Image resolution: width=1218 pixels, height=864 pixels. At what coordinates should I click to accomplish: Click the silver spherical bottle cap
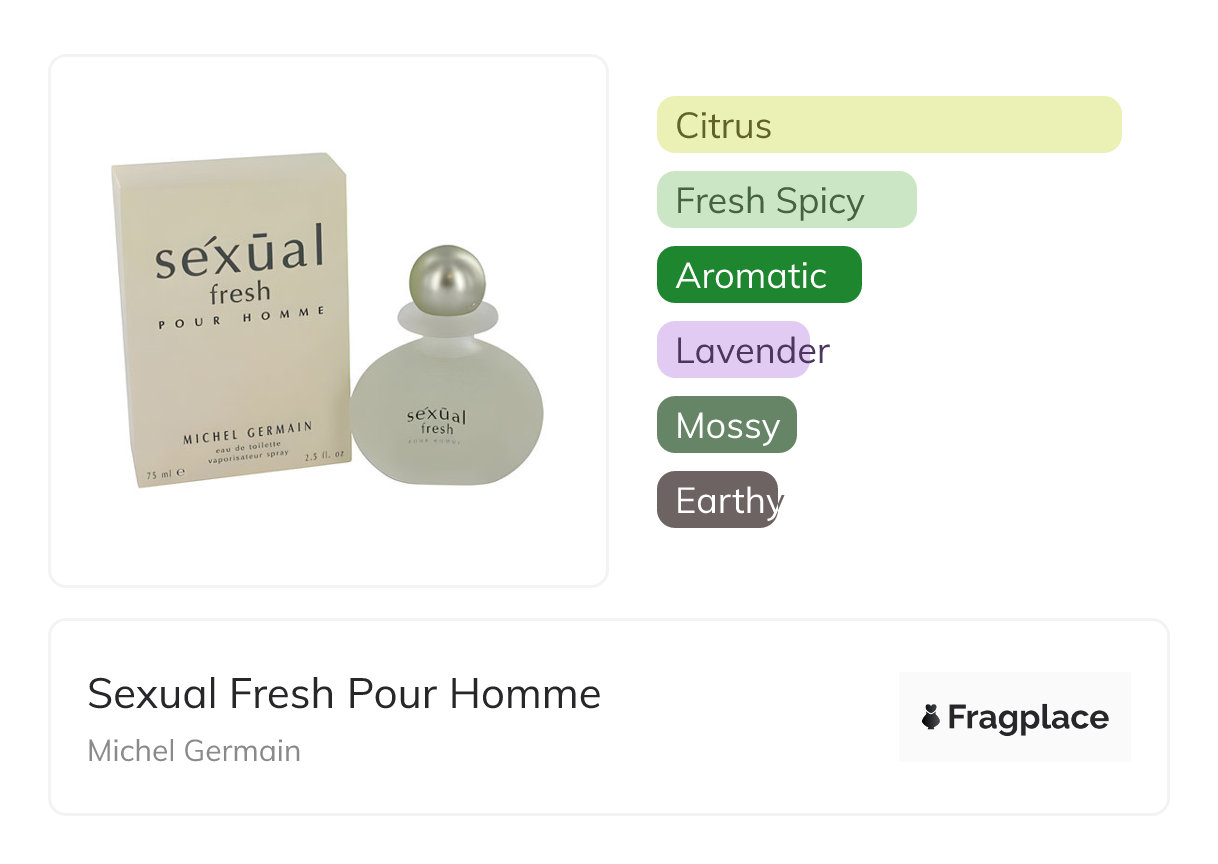click(446, 275)
